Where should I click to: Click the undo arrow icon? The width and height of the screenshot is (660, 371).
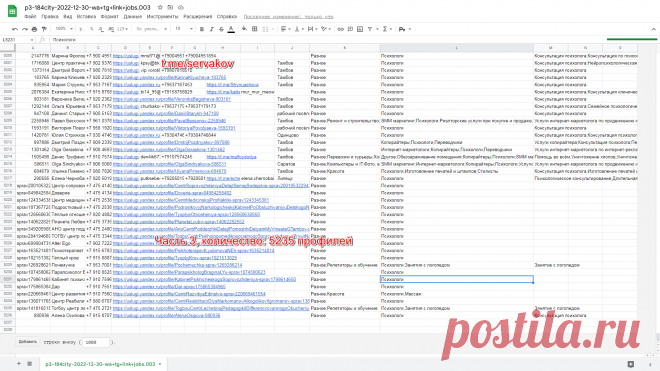coord(15,29)
